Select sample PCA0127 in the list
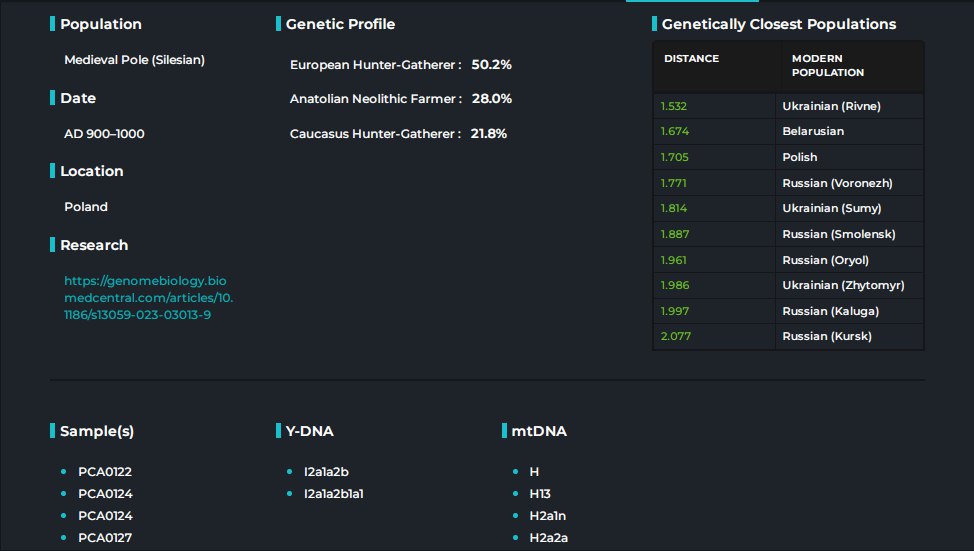 click(x=105, y=538)
